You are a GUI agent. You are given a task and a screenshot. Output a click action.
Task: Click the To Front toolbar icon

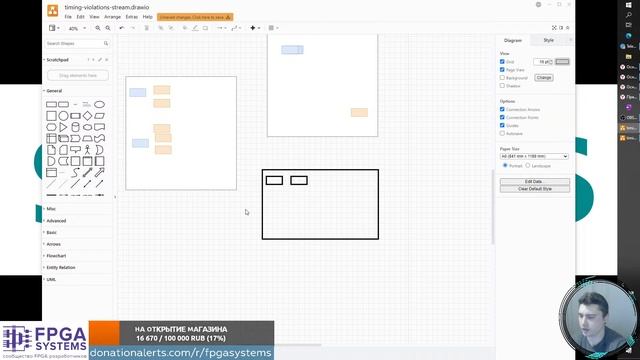click(160, 28)
